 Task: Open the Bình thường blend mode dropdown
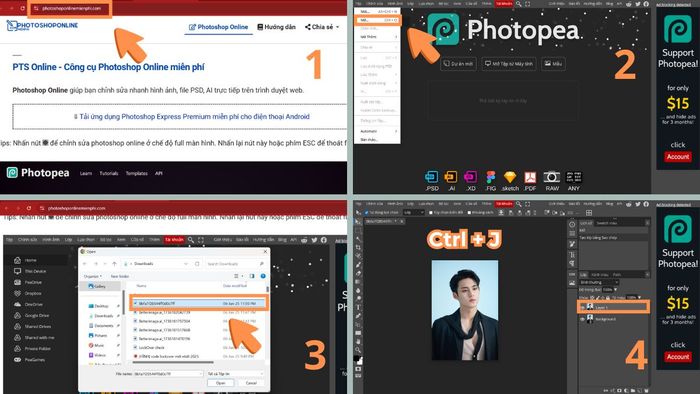point(599,282)
